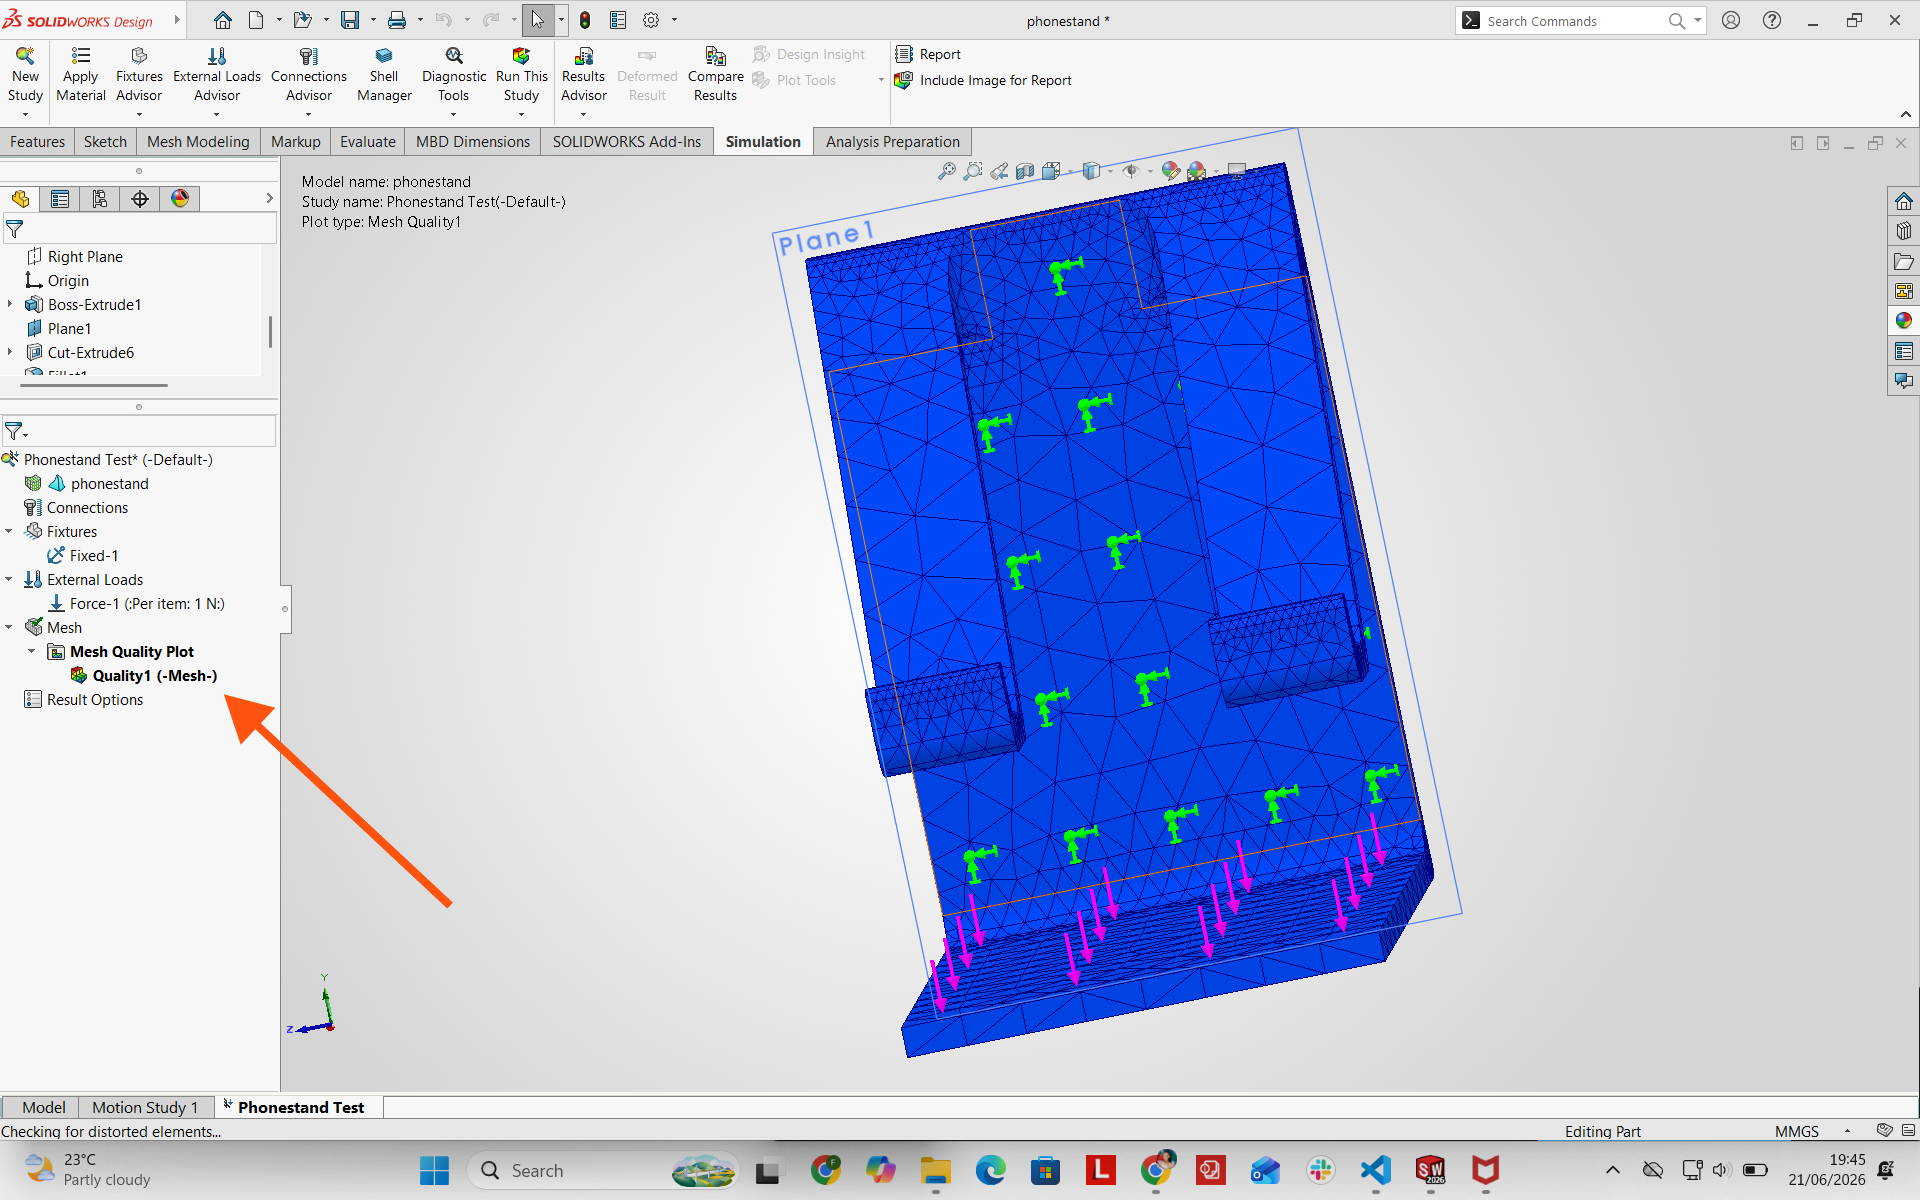Start a New Study
The image size is (1920, 1200).
click(x=25, y=77)
